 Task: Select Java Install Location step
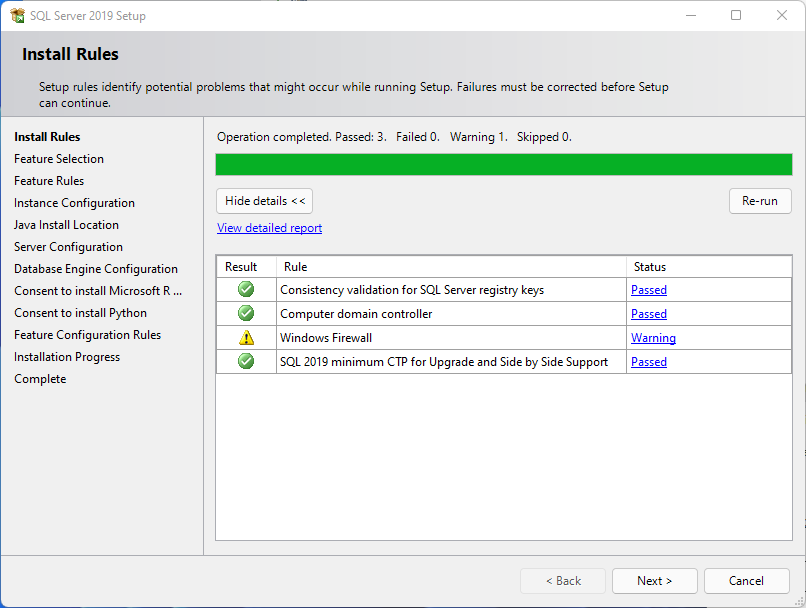tap(66, 225)
